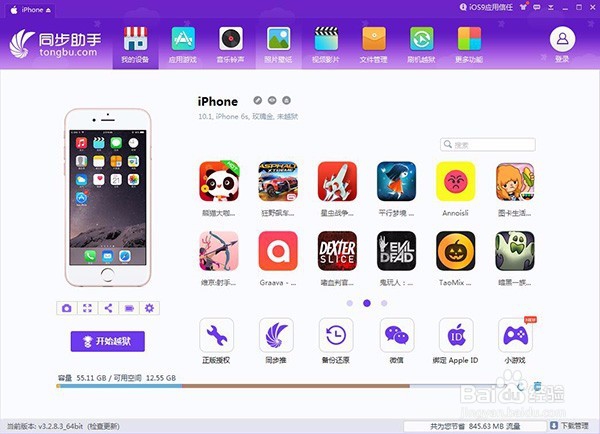This screenshot has height=434, width=600.
Task: Open the 更多功能 more functions tab
Action: tap(469, 44)
